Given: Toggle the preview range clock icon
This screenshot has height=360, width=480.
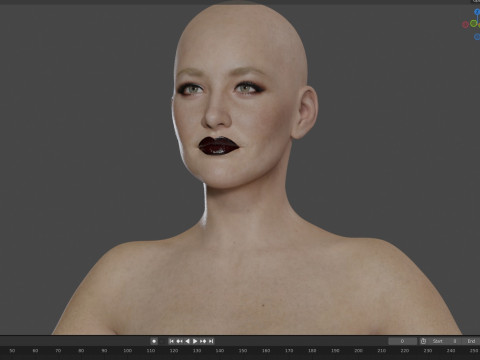Looking at the screenshot, I should [x=423, y=341].
